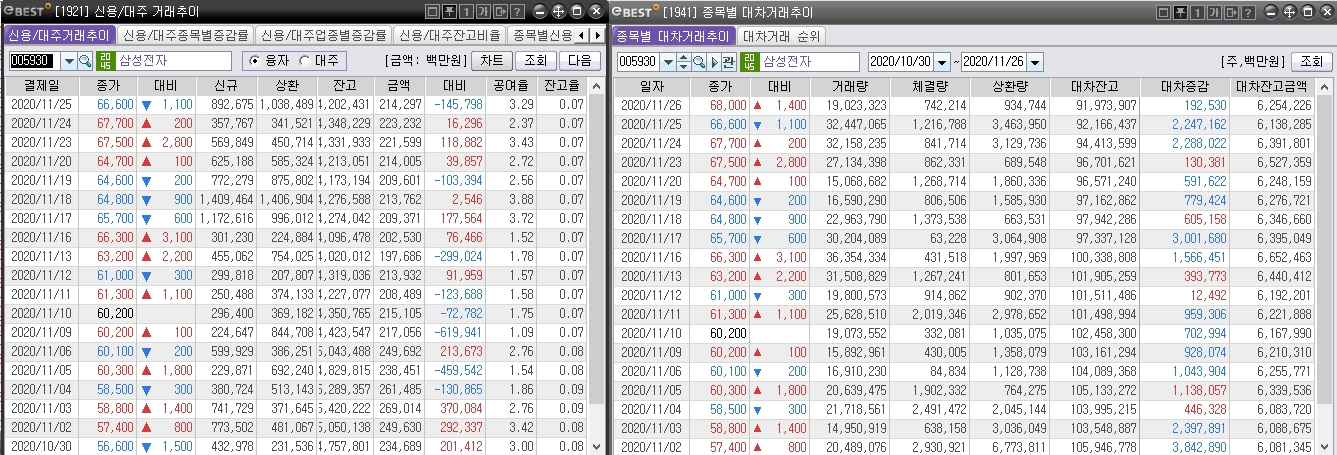Click end date field 2020/11/26
This screenshot has height=455, width=1337.
tap(993, 62)
